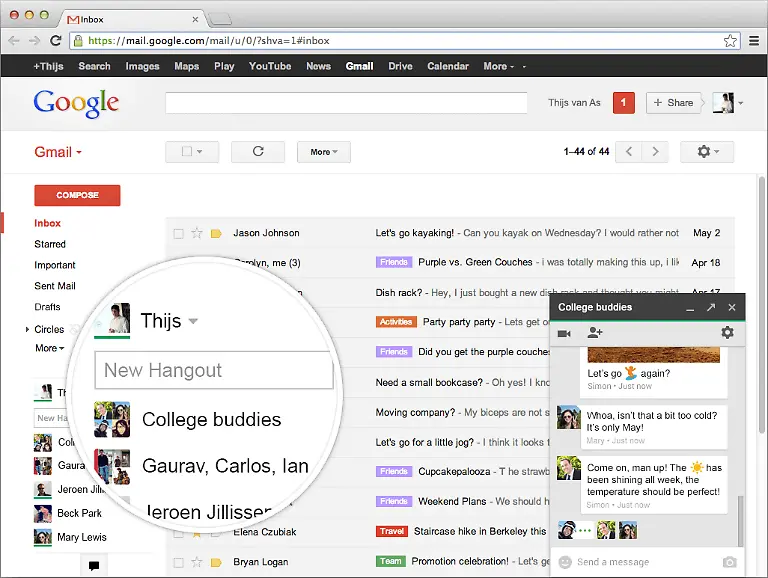Go to older messages with the right arrow
This screenshot has height=578, width=768.
[655, 151]
